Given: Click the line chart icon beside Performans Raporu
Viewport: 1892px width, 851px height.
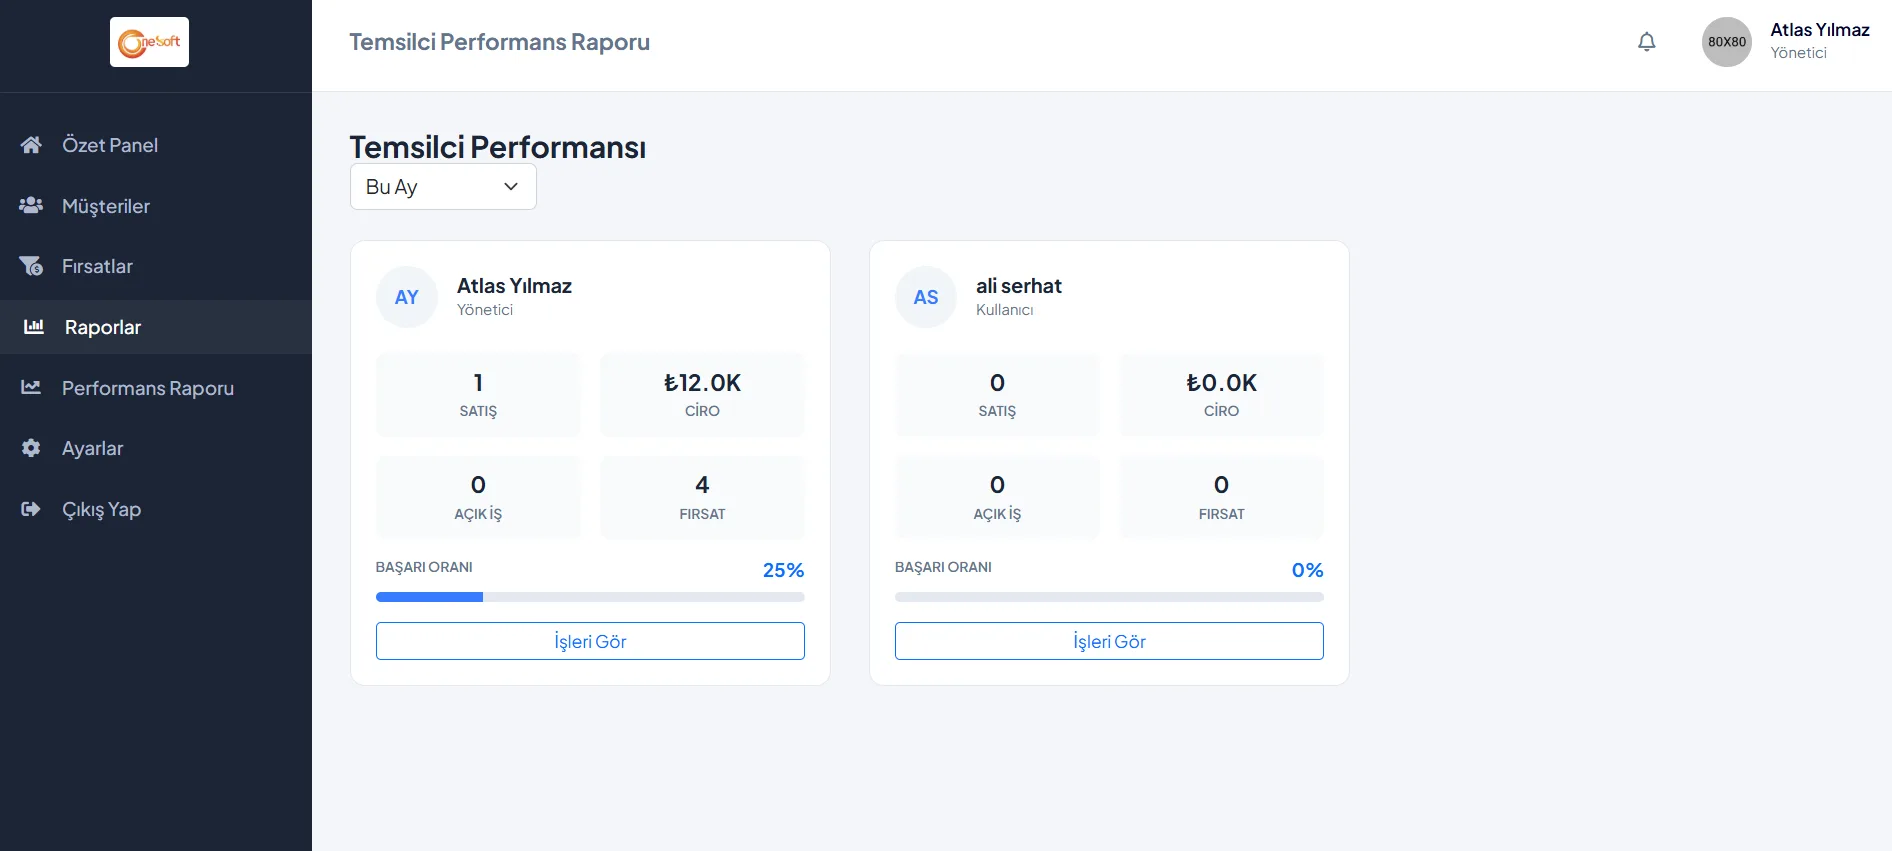Looking at the screenshot, I should pyautogui.click(x=31, y=388).
